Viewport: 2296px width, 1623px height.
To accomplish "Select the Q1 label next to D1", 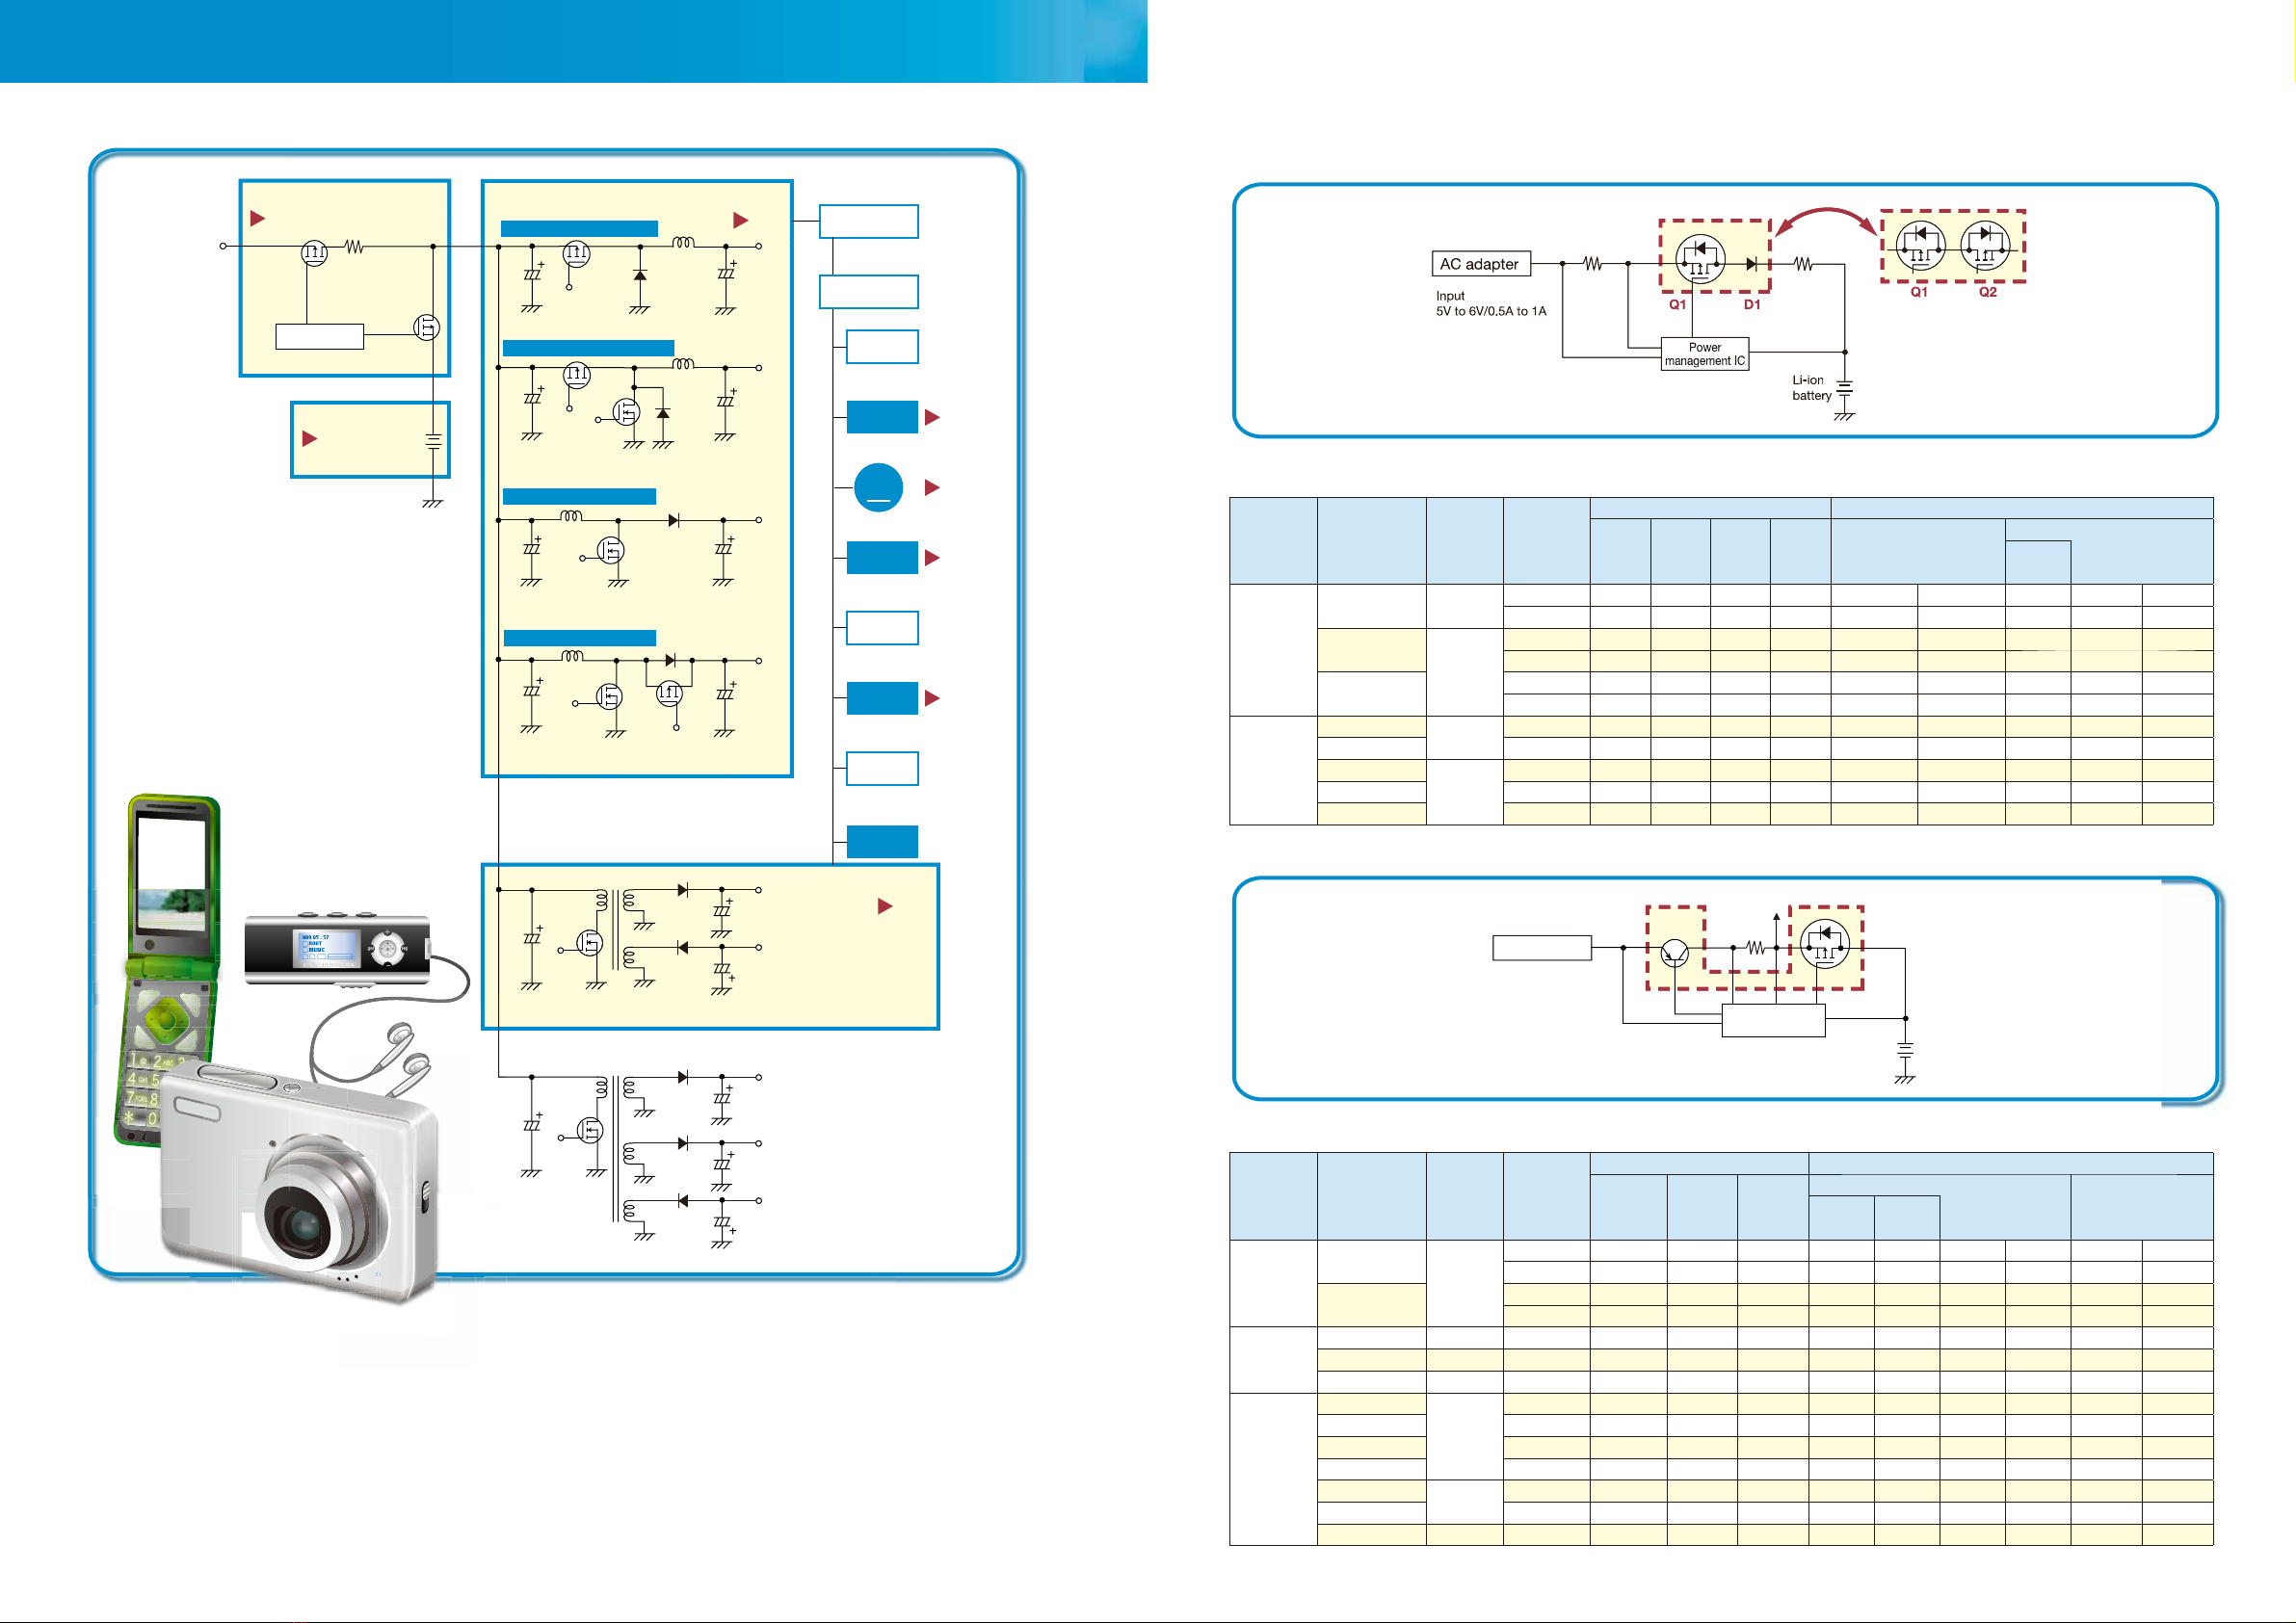I will tap(1677, 304).
